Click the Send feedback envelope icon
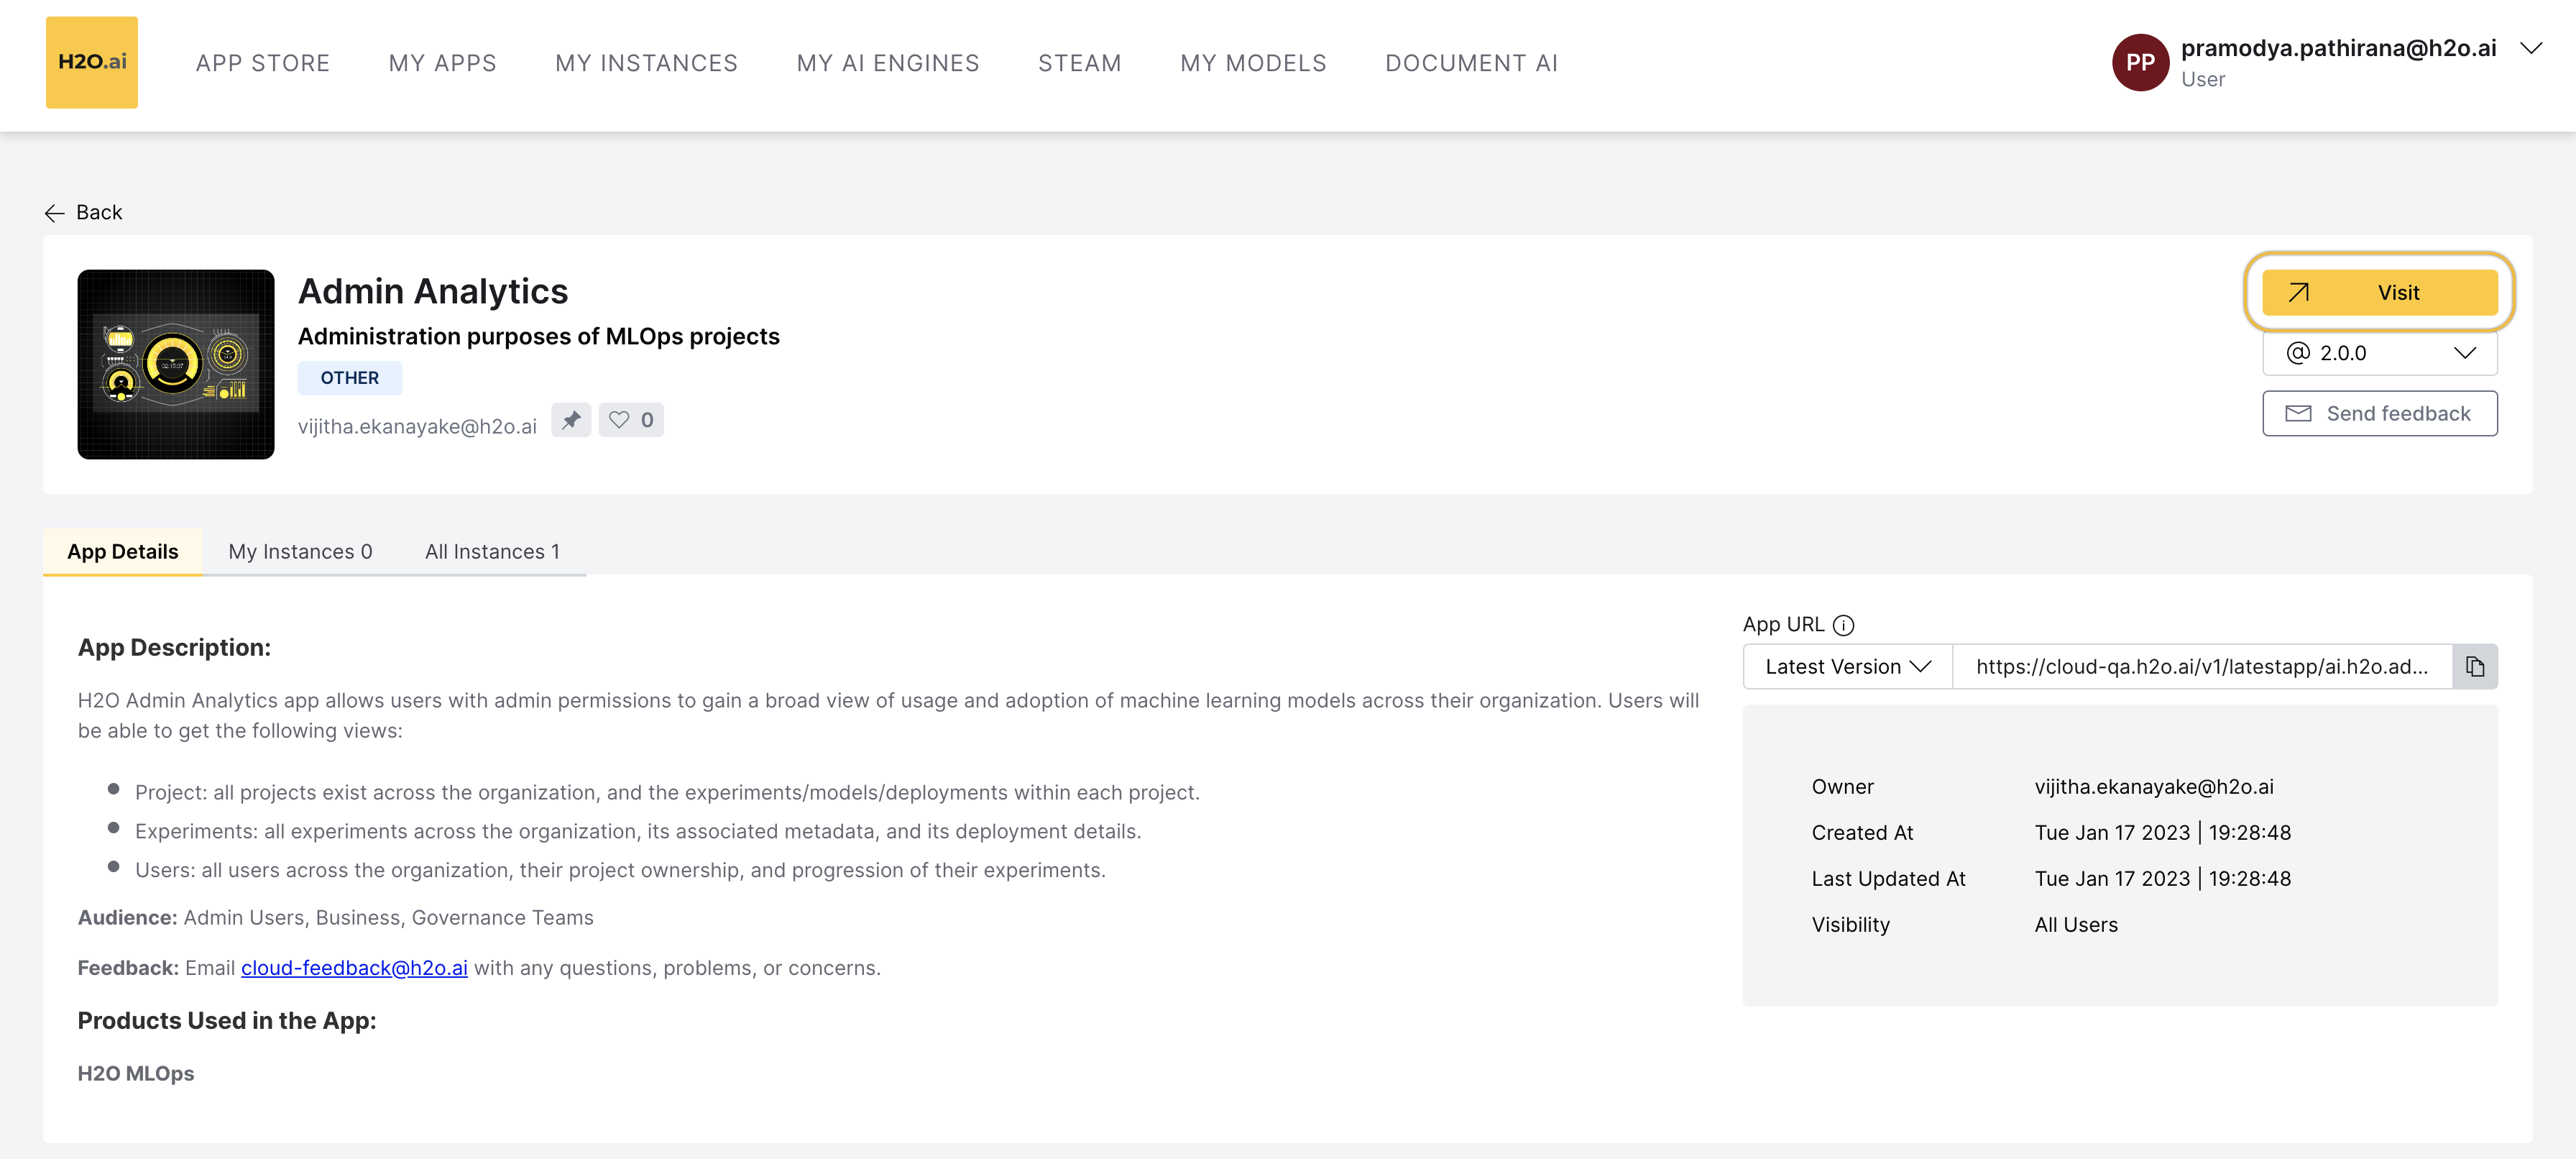This screenshot has height=1159, width=2576. click(x=2298, y=414)
